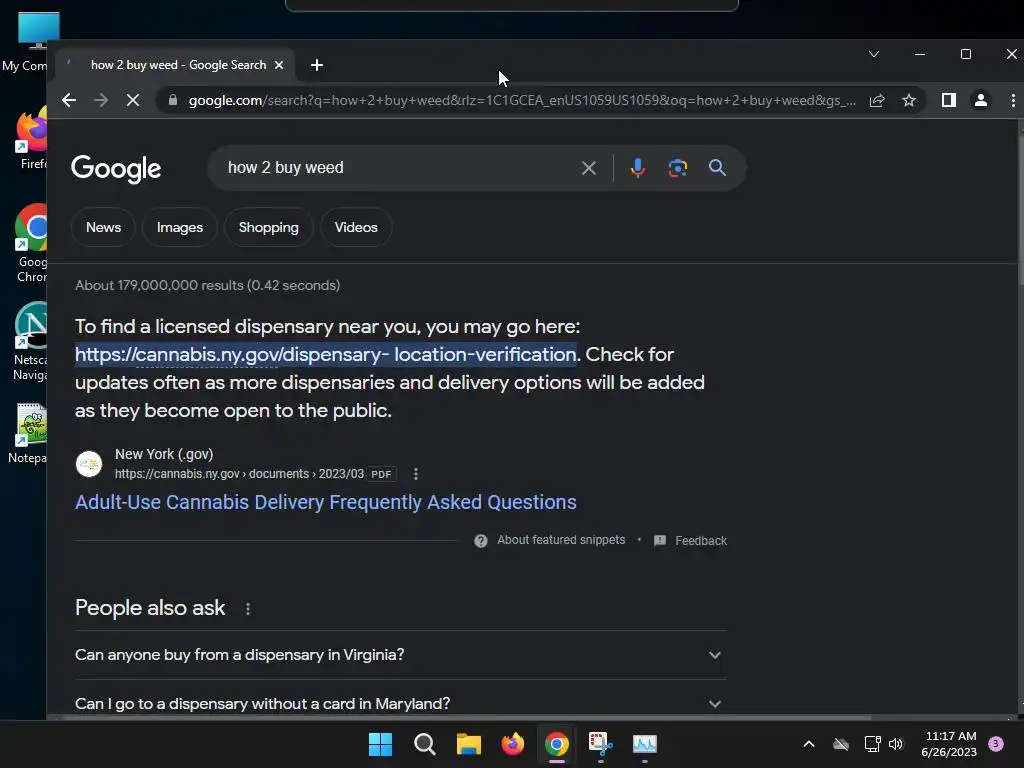Open the notification badge showing 3
This screenshot has height=768, width=1024.
click(x=996, y=744)
